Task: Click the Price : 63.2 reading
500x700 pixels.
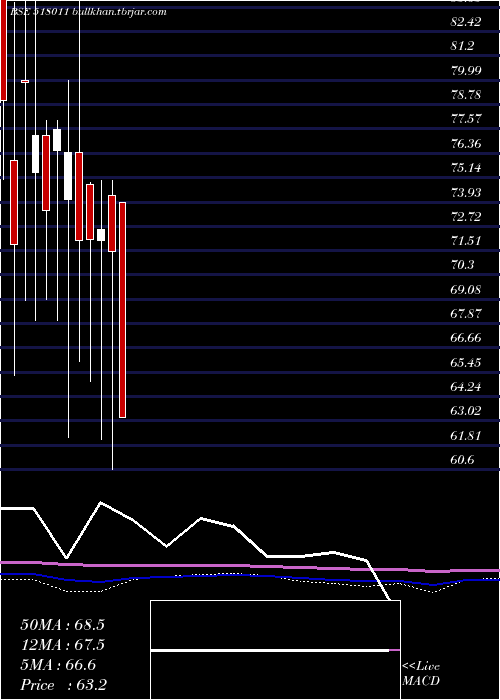Action: coord(63,685)
